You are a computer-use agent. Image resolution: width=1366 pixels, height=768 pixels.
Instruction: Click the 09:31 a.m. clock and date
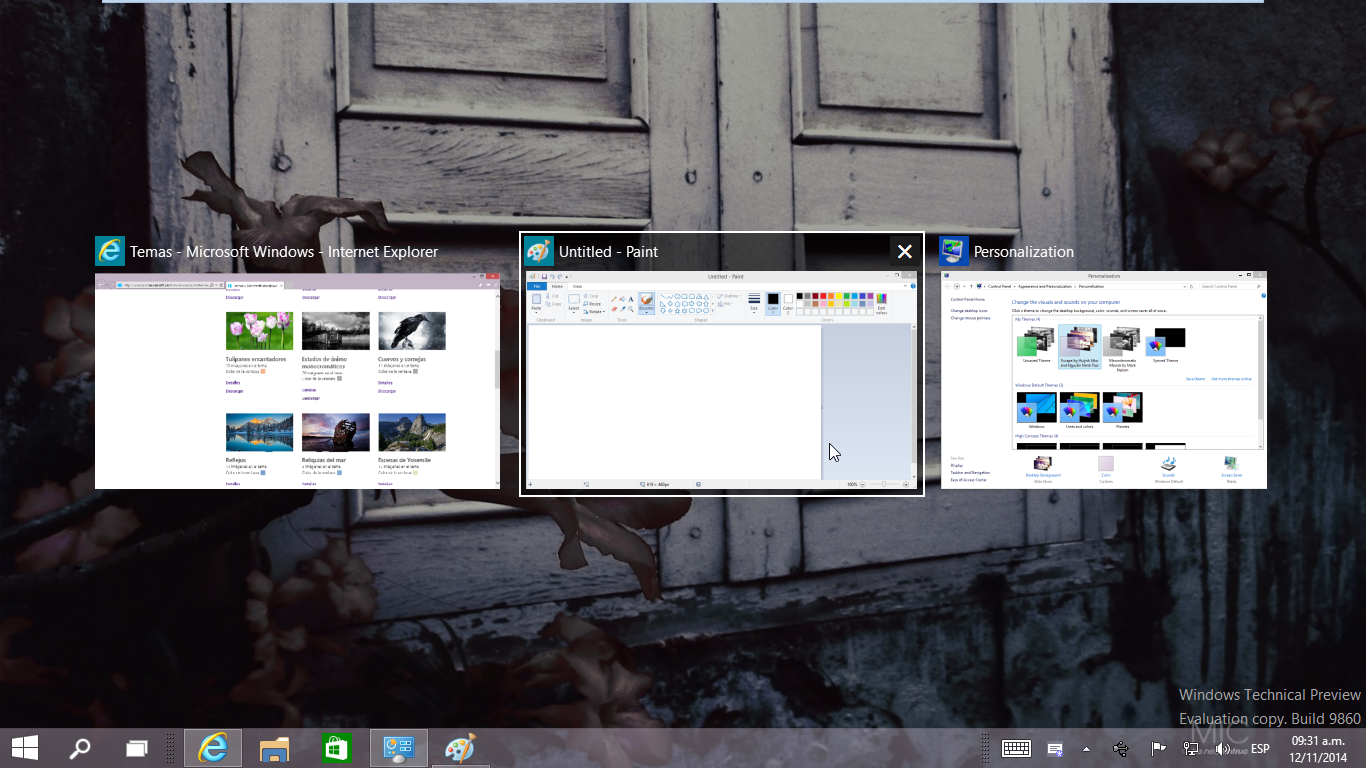tap(1317, 748)
